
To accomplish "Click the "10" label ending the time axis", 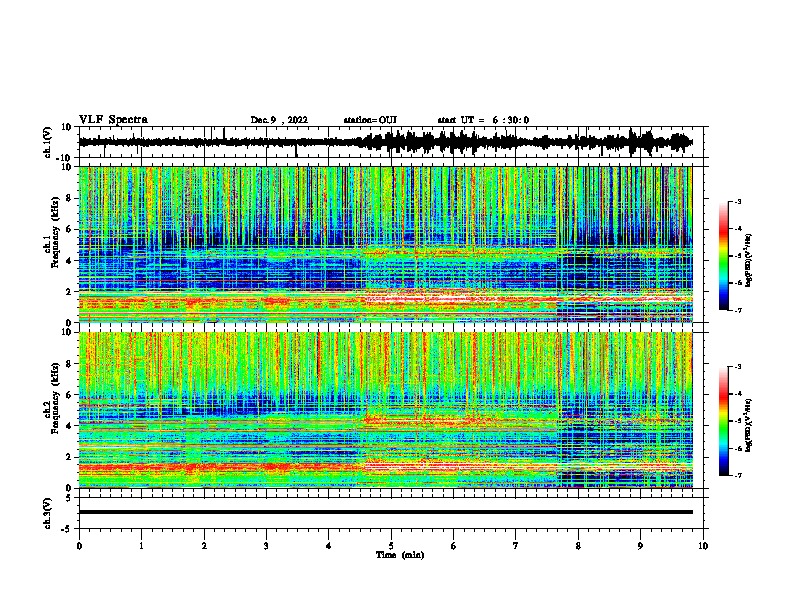I will (703, 546).
